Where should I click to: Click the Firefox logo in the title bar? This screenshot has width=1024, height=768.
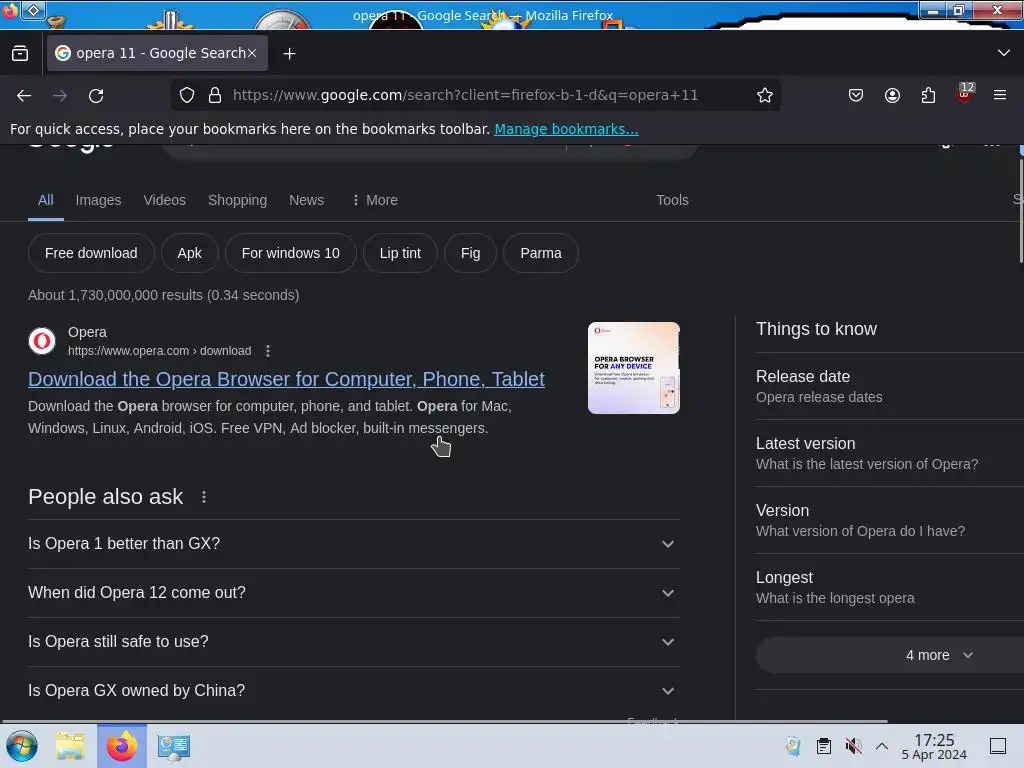pos(10,10)
